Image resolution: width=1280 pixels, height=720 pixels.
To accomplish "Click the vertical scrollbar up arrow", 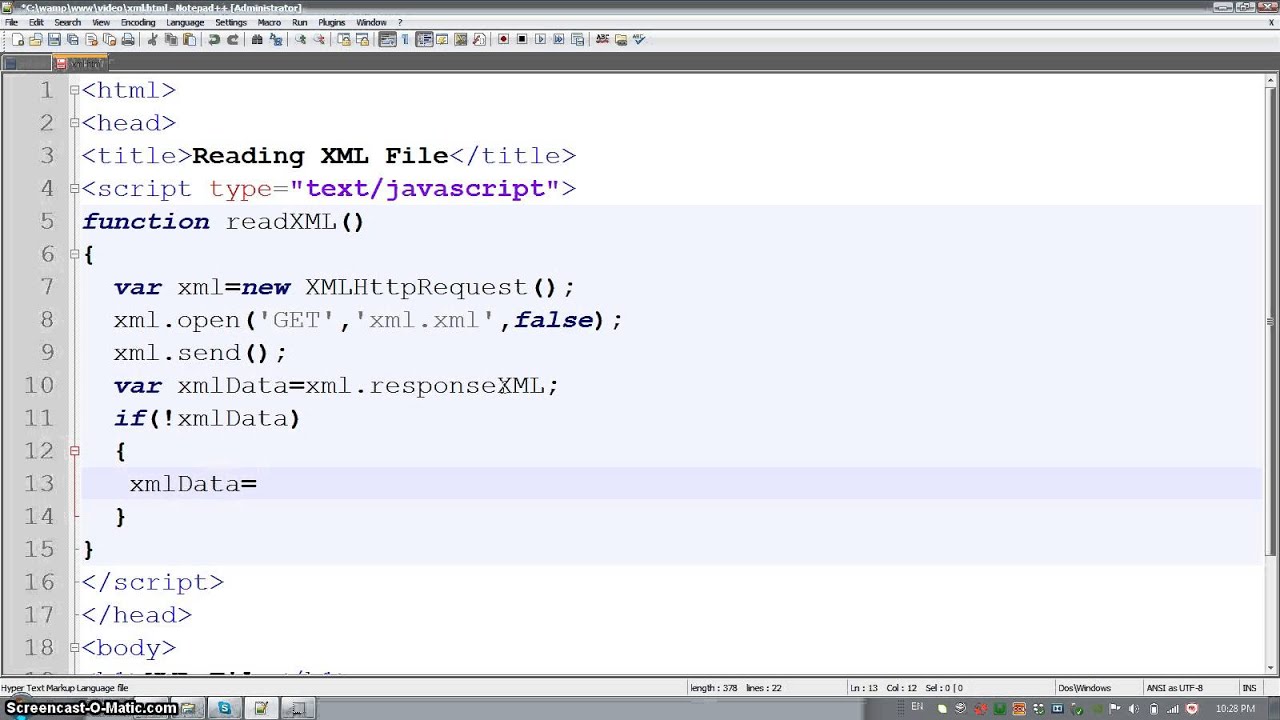I will coord(1271,80).
